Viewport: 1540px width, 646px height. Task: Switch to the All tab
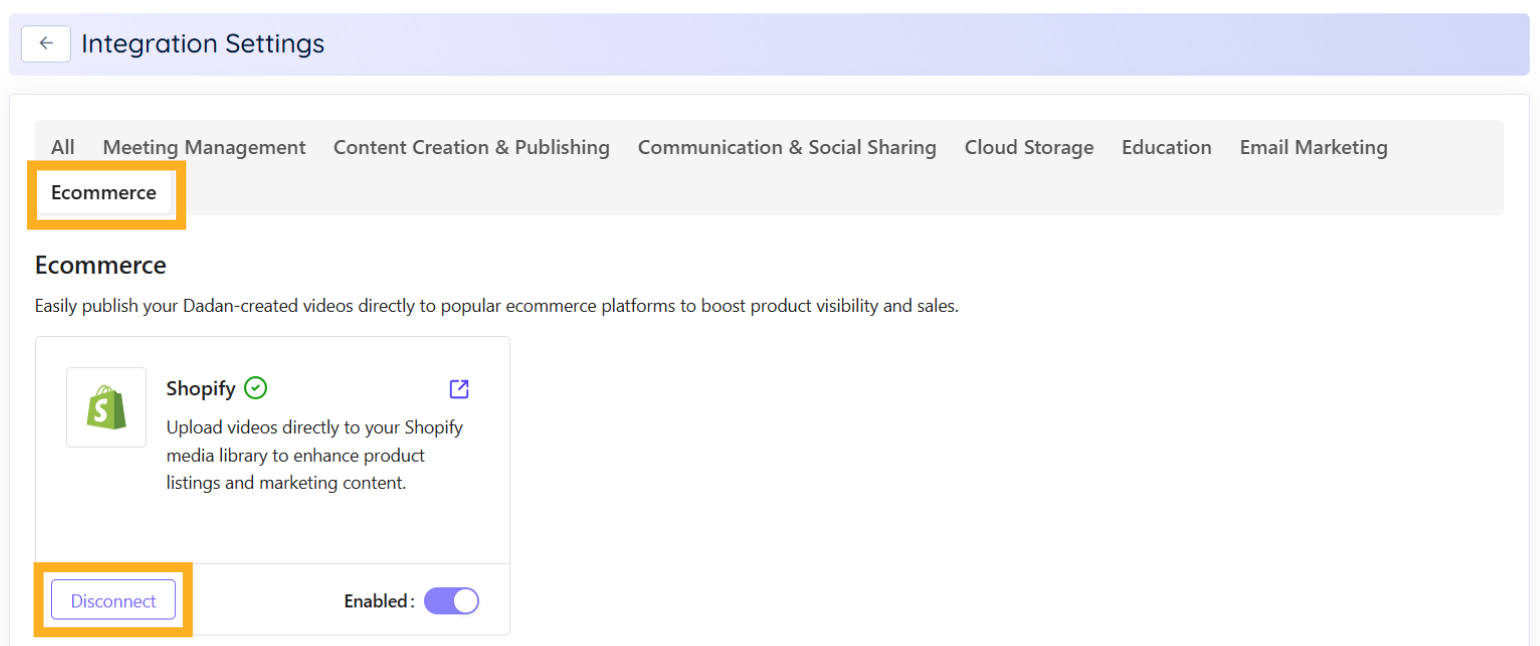coord(63,147)
